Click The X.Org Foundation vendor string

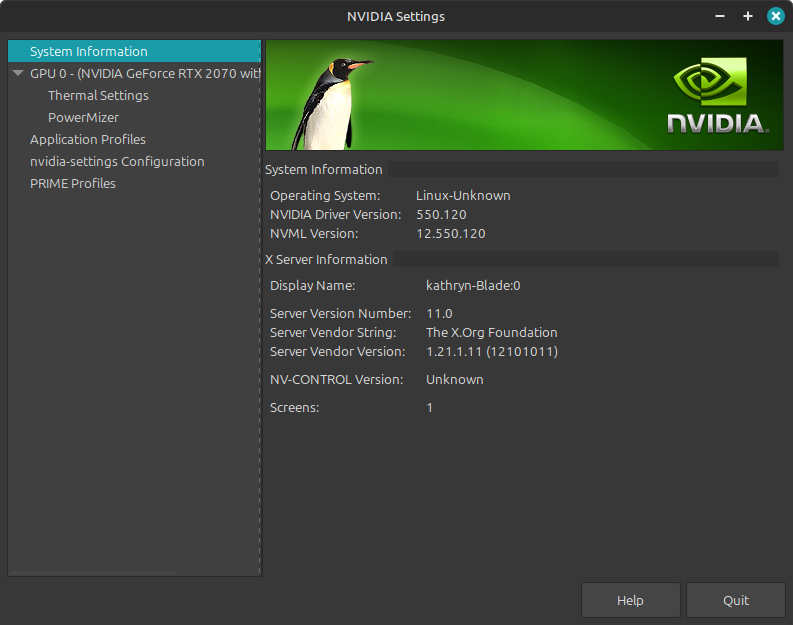click(492, 333)
